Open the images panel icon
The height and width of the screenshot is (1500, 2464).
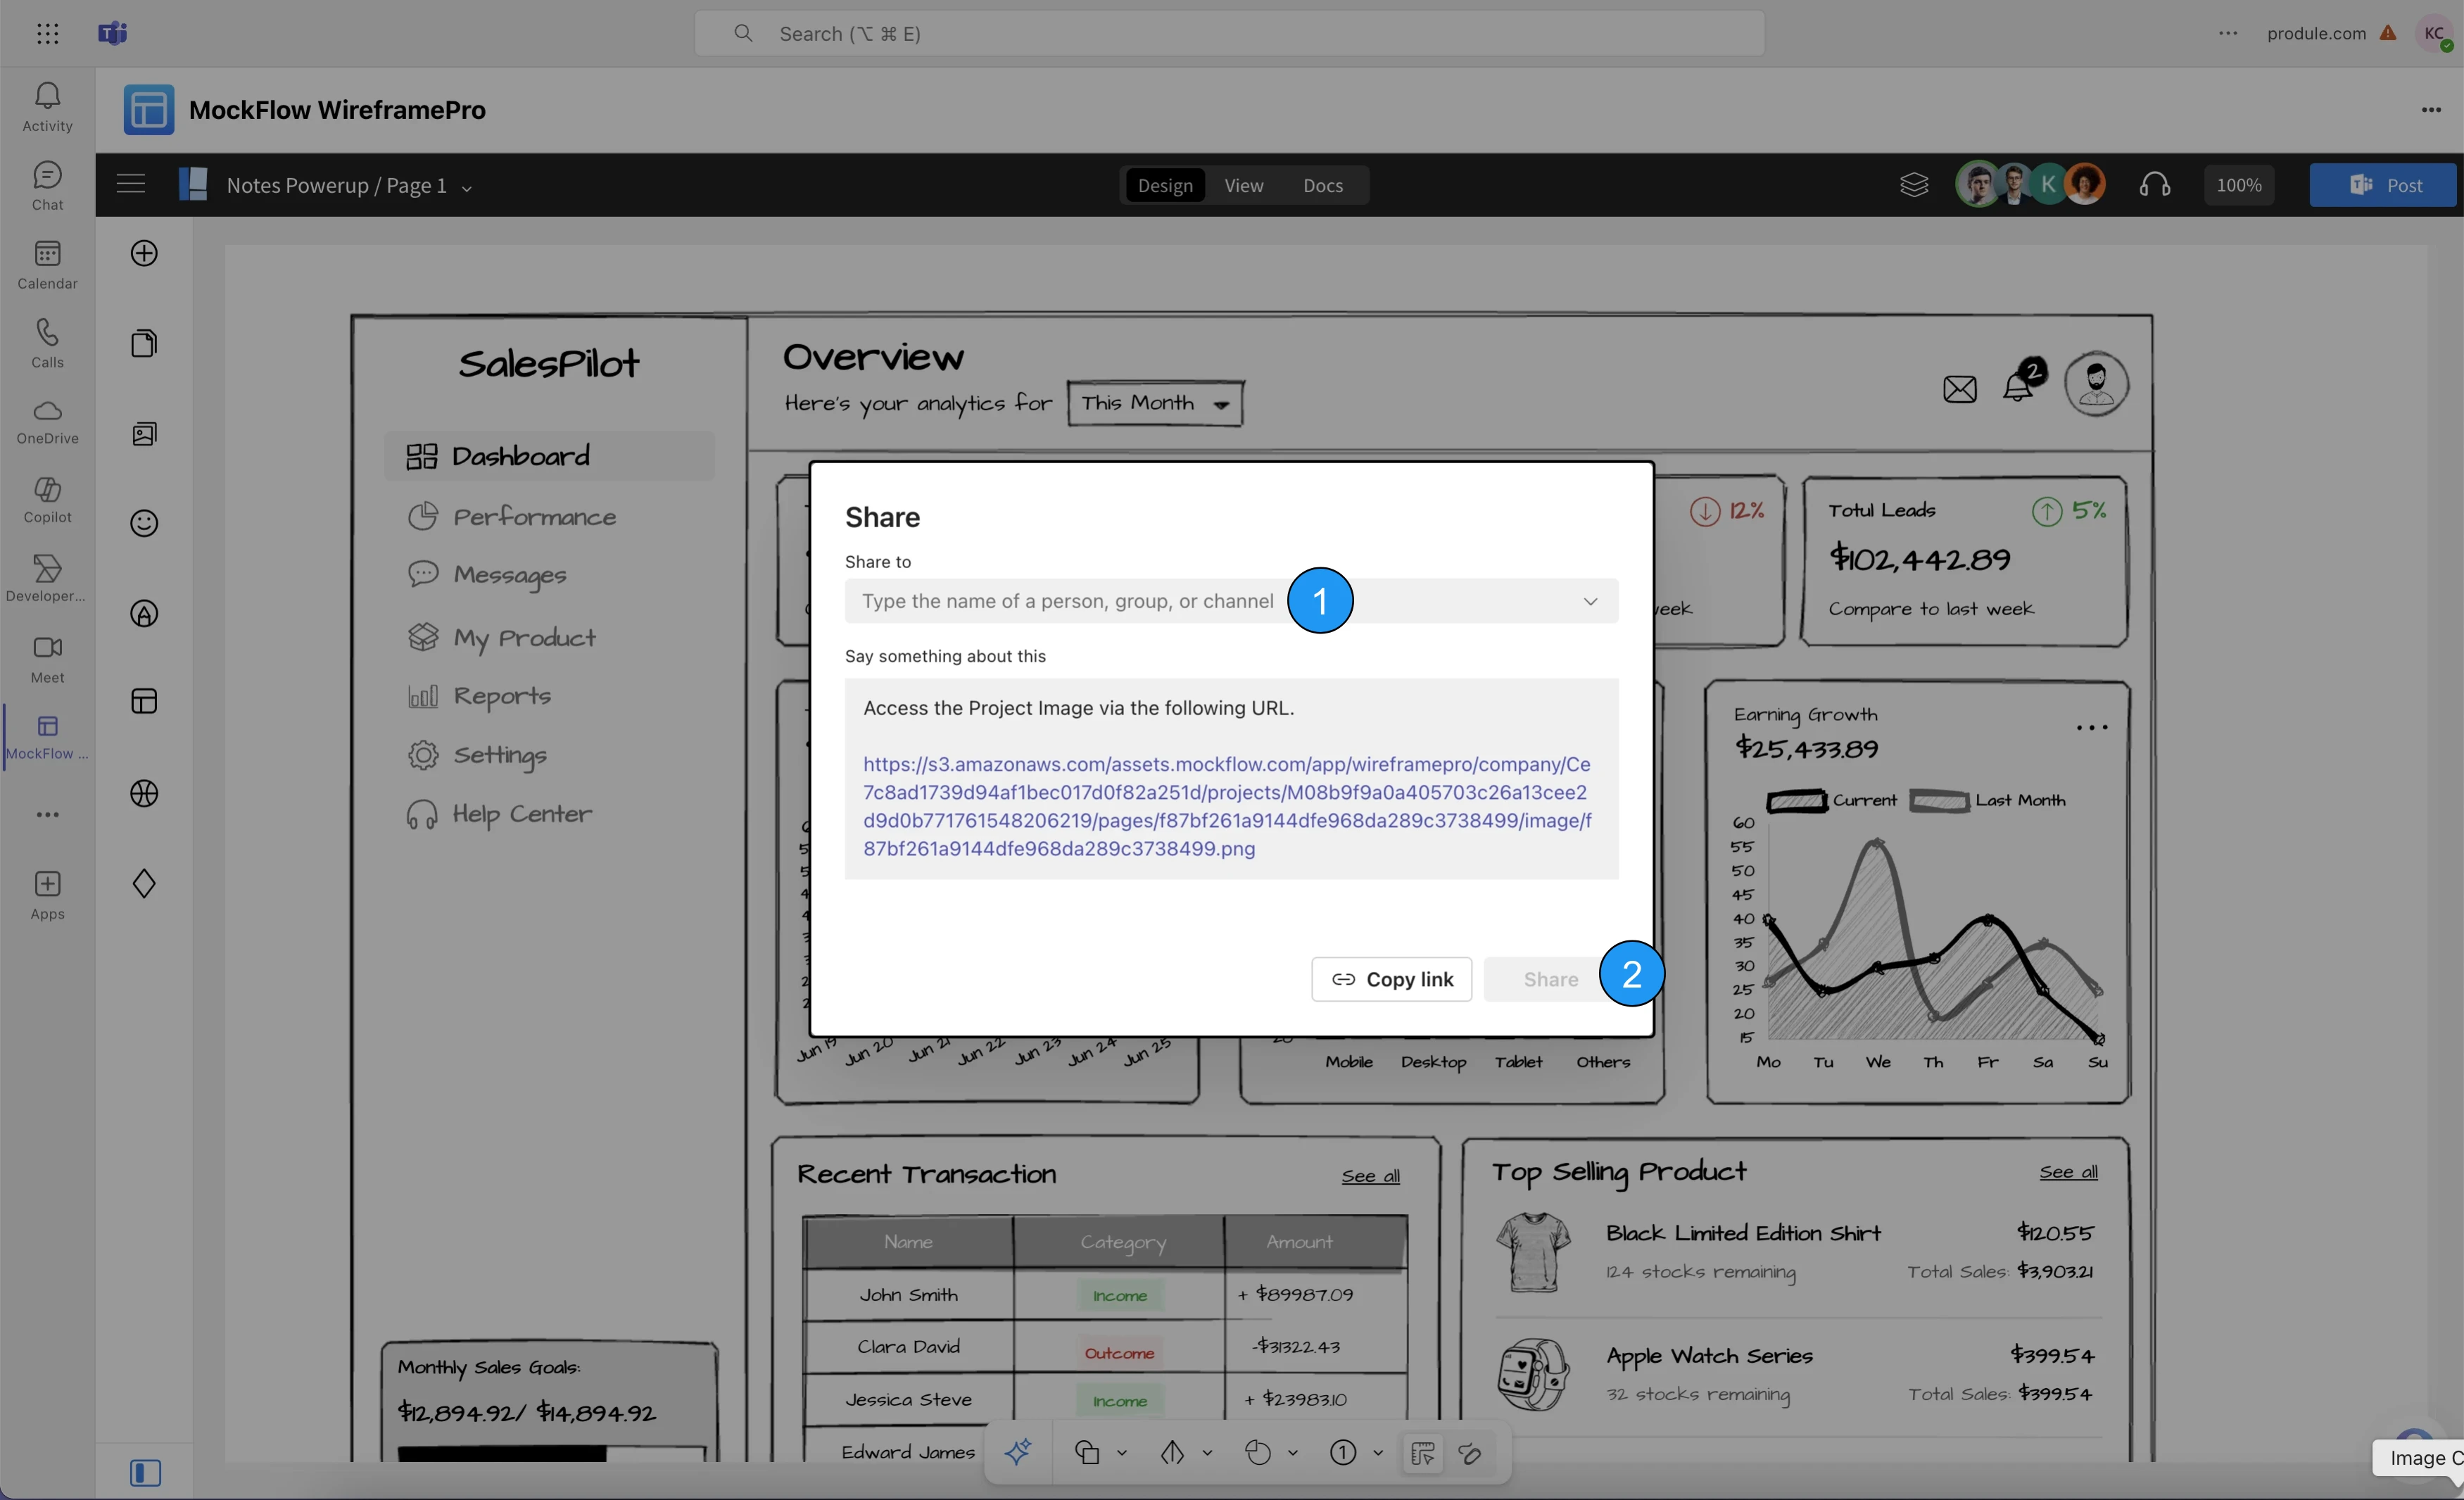[144, 433]
